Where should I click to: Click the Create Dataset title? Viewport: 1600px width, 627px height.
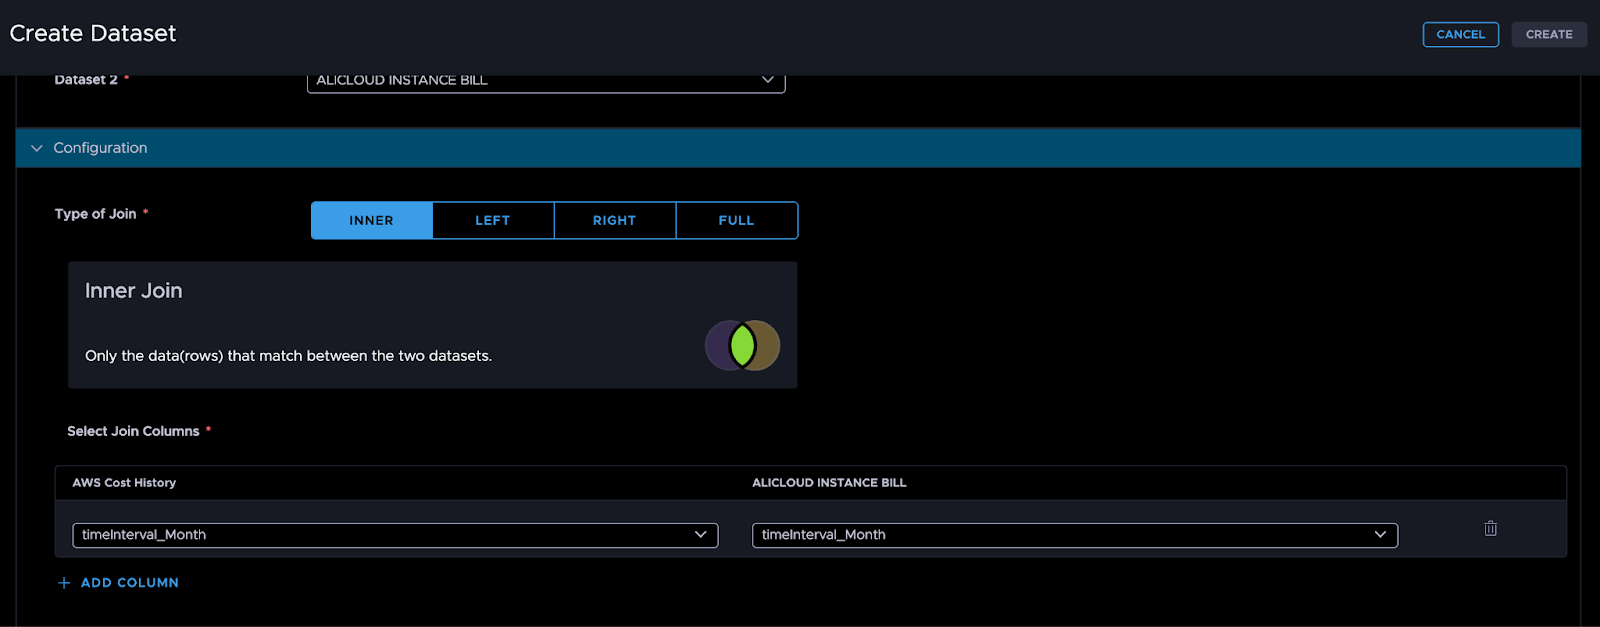click(93, 34)
